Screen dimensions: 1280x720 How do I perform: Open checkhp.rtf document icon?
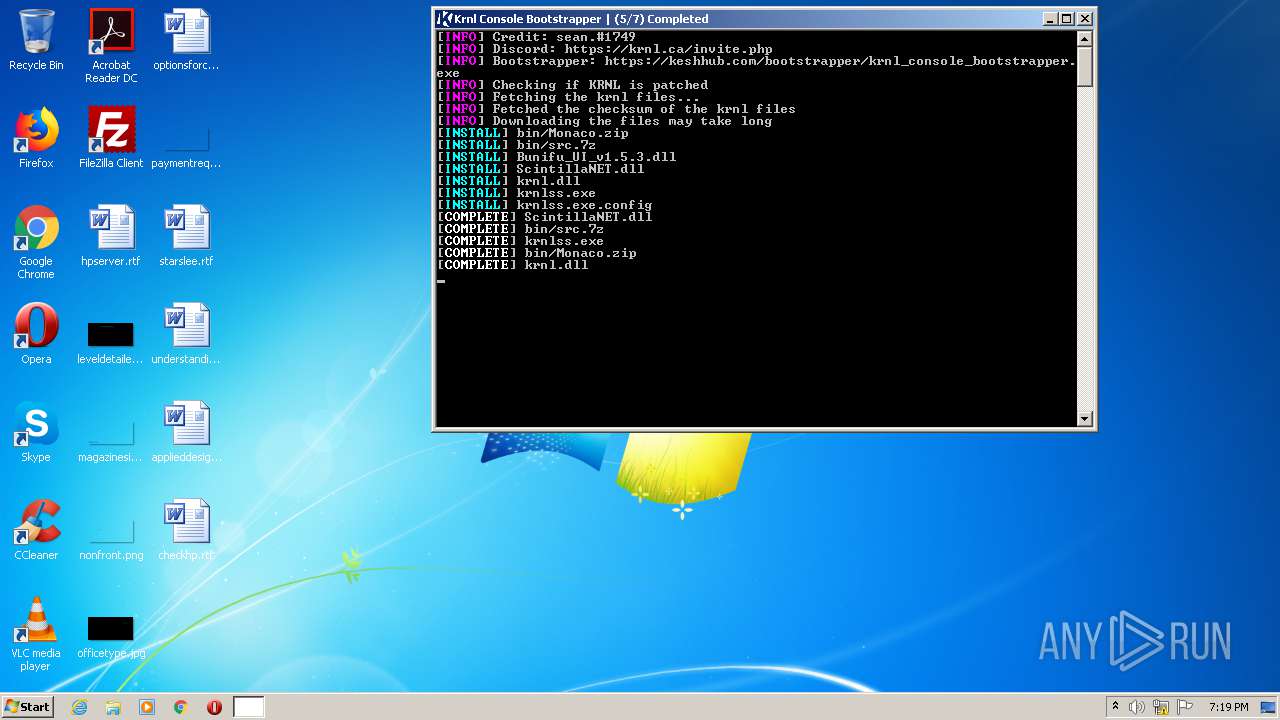(x=186, y=530)
